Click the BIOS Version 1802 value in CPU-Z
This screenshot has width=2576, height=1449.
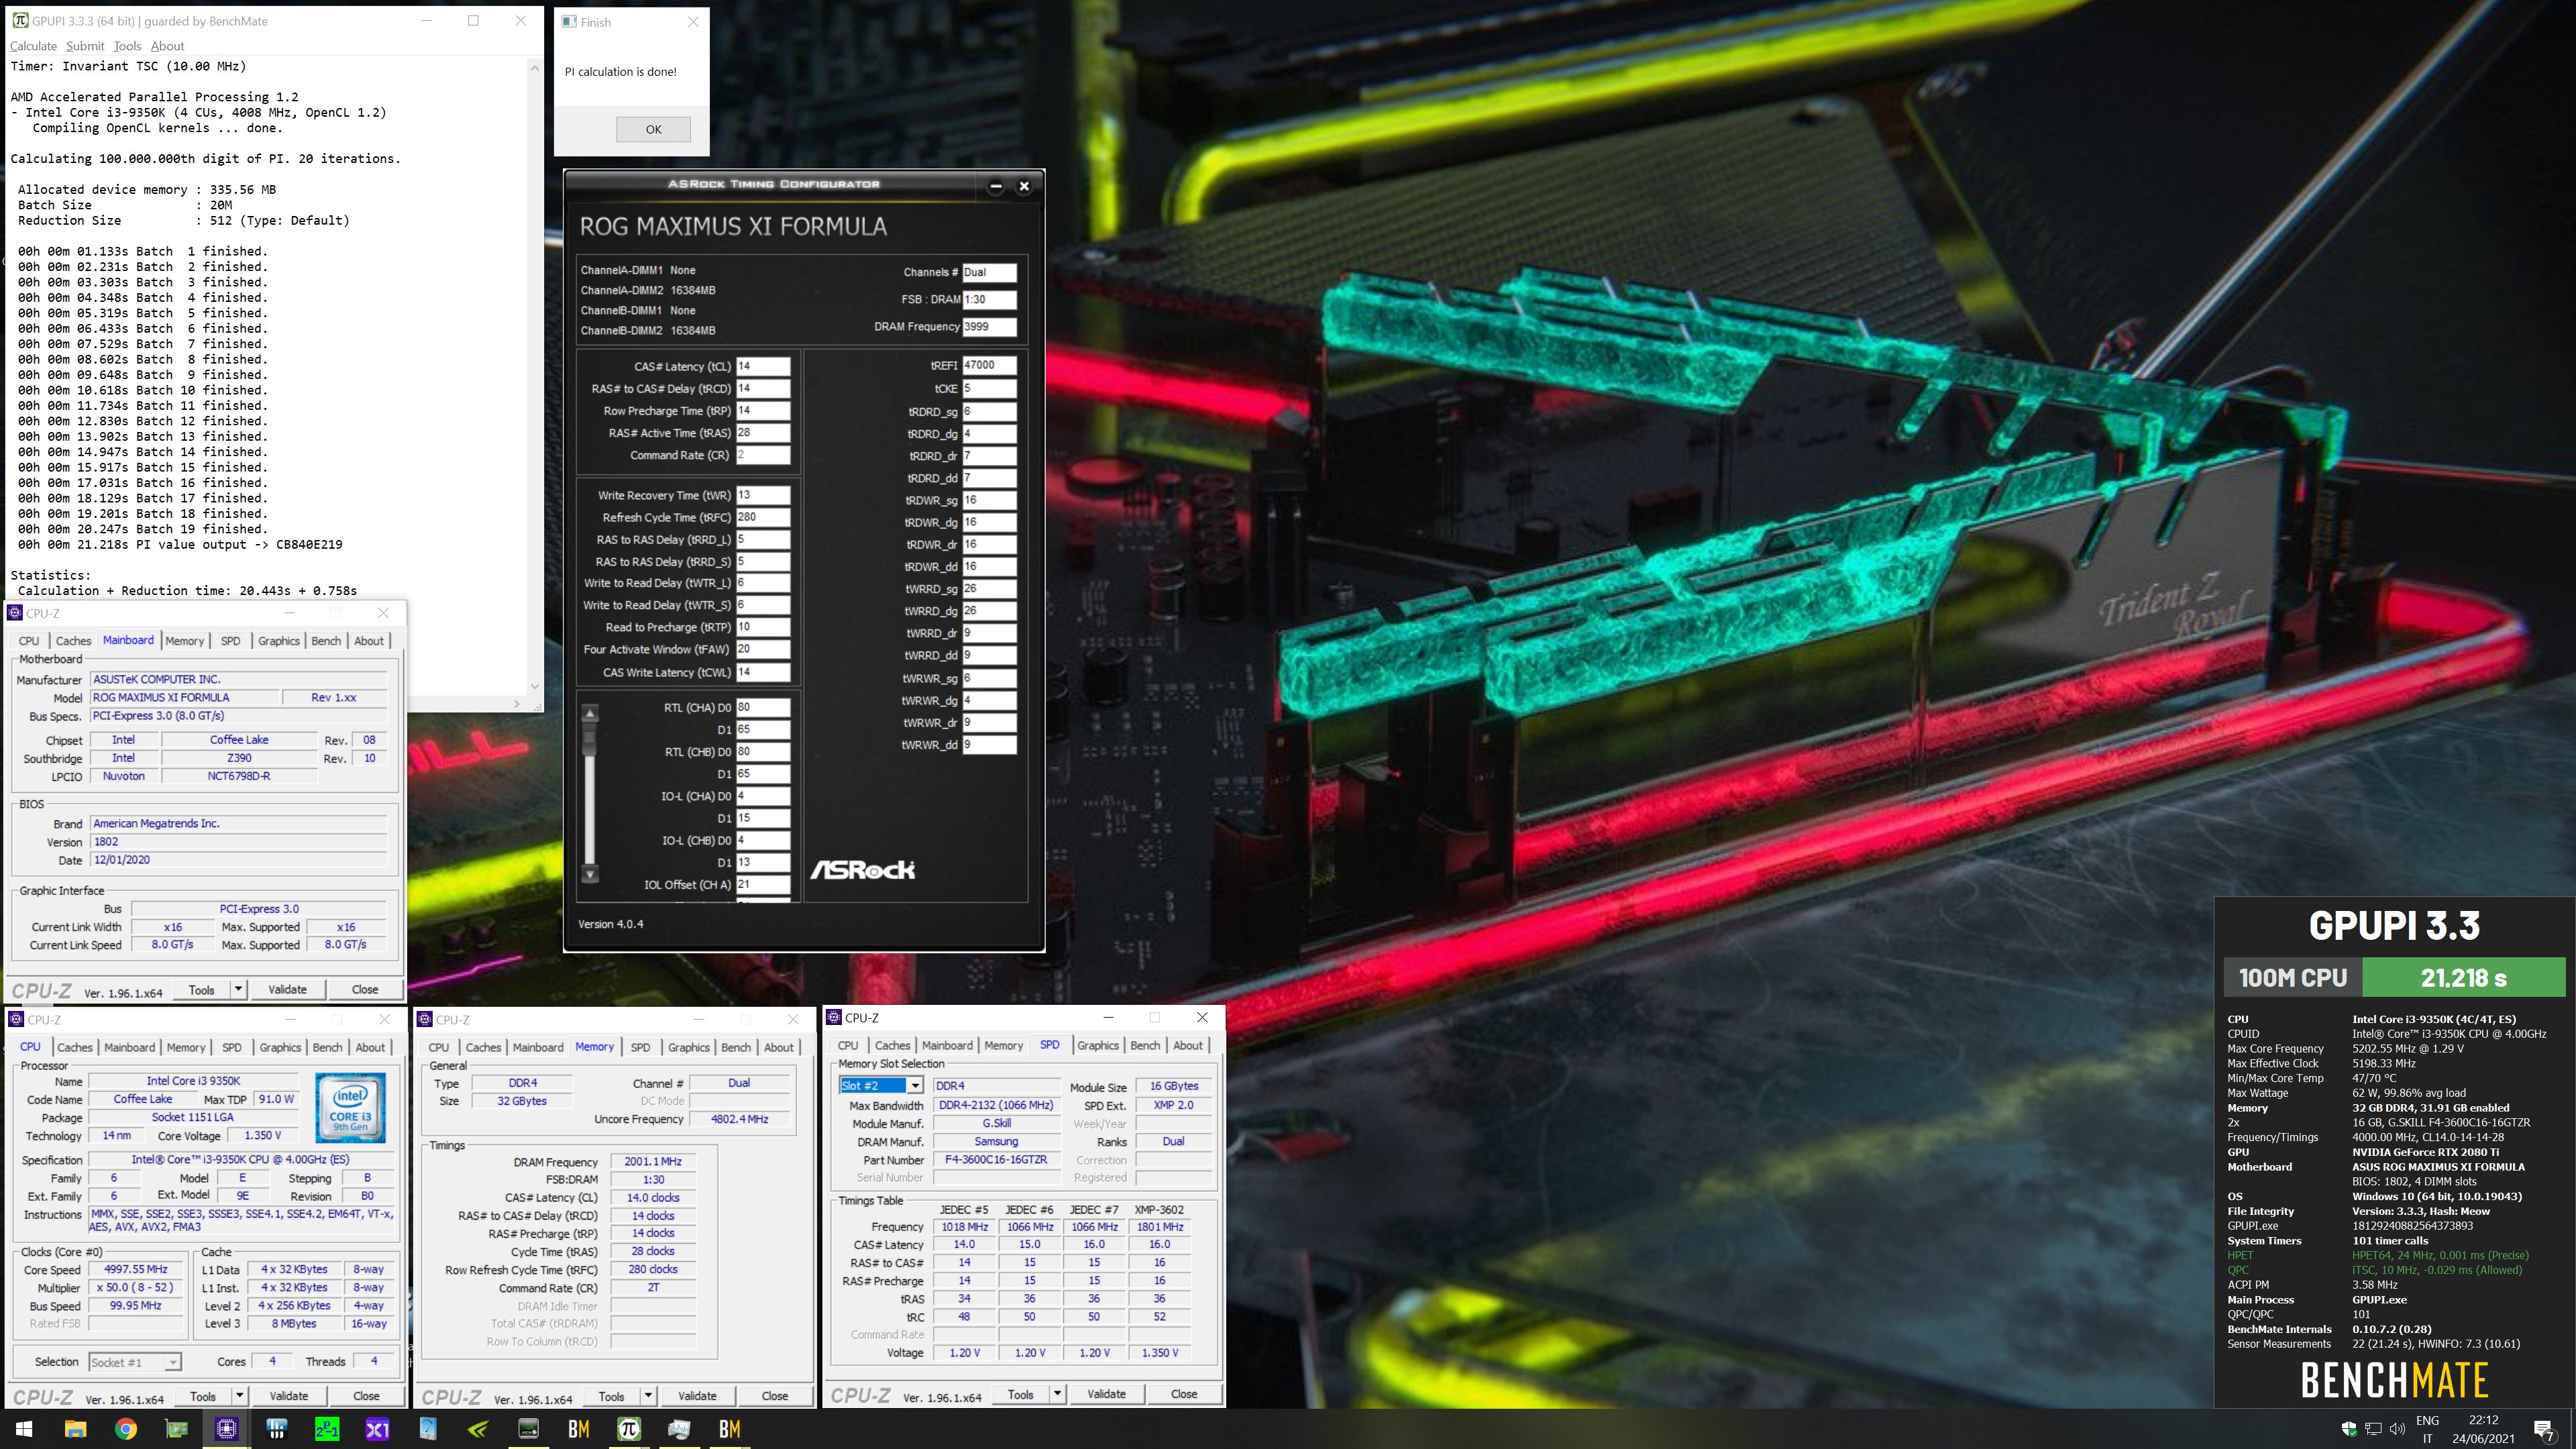tap(238, 842)
